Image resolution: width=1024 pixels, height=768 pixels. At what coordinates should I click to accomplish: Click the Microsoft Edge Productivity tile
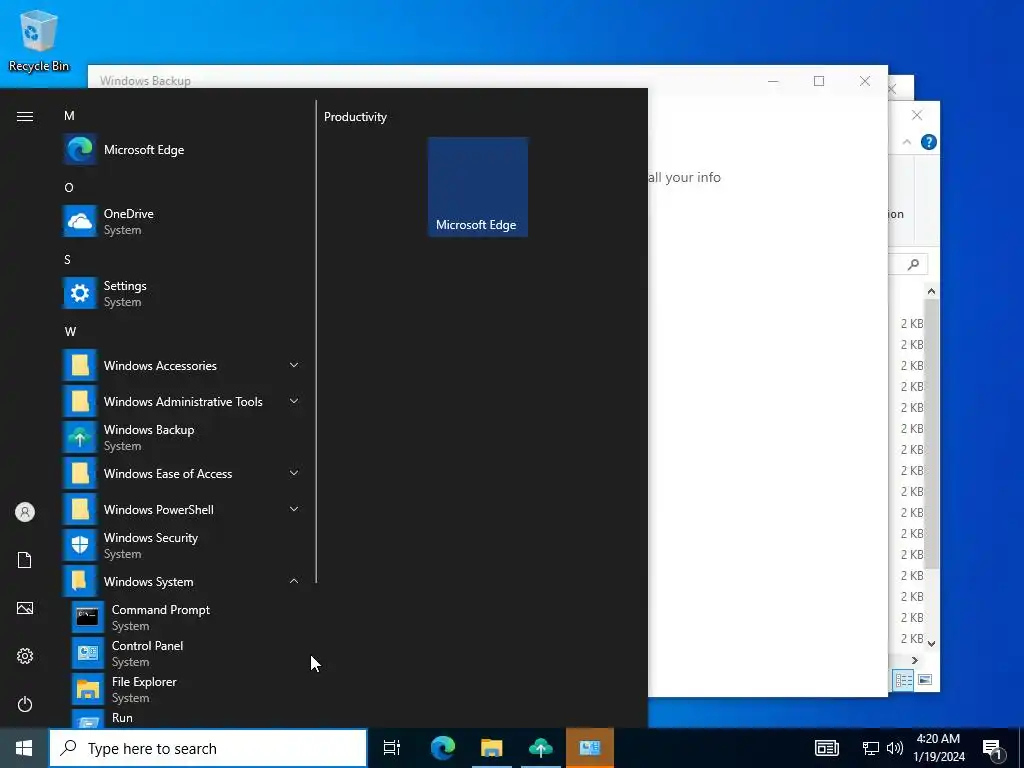pyautogui.click(x=478, y=187)
